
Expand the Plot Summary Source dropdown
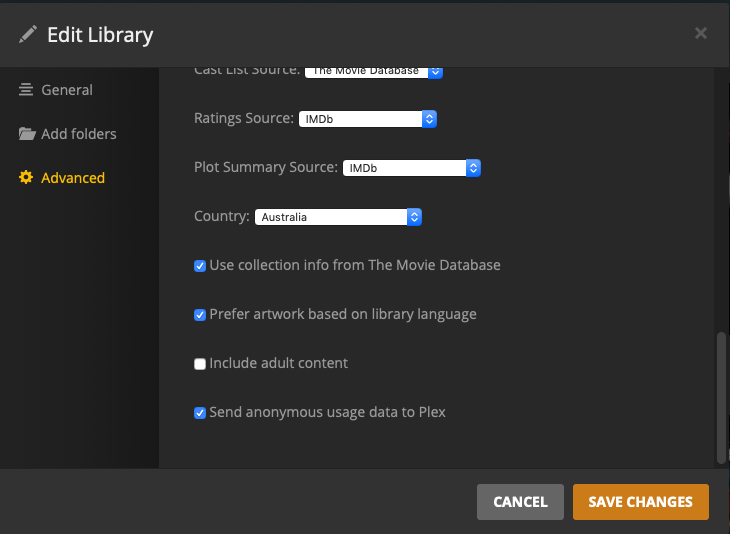pos(412,168)
